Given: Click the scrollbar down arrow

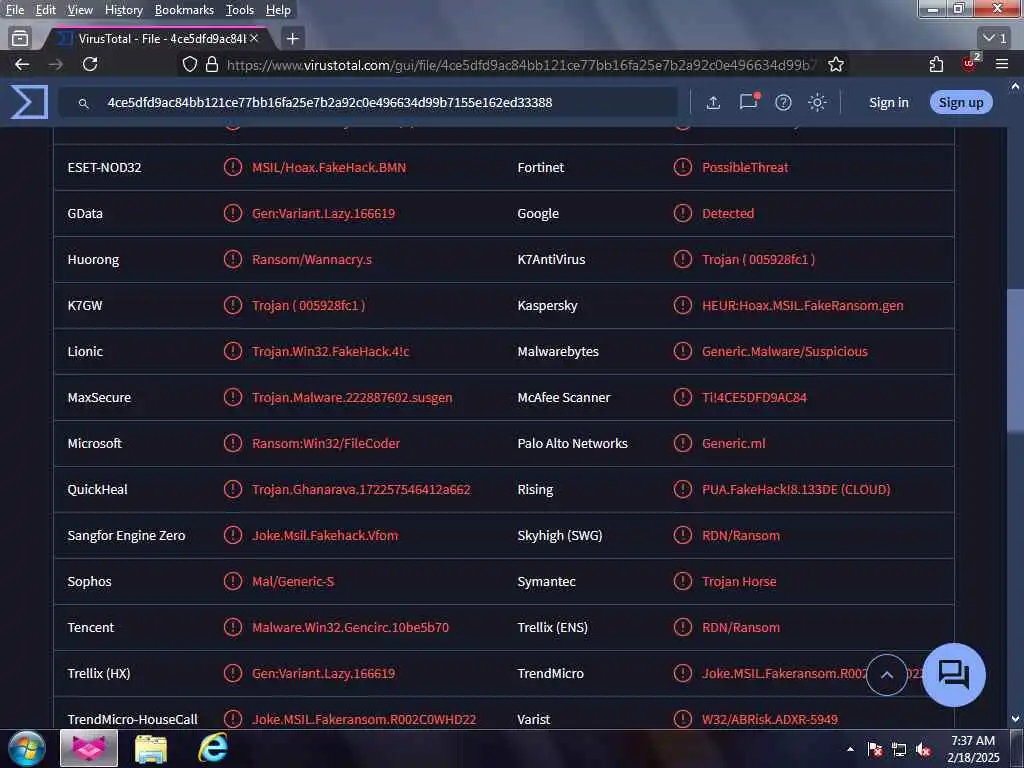Looking at the screenshot, I should (1015, 719).
